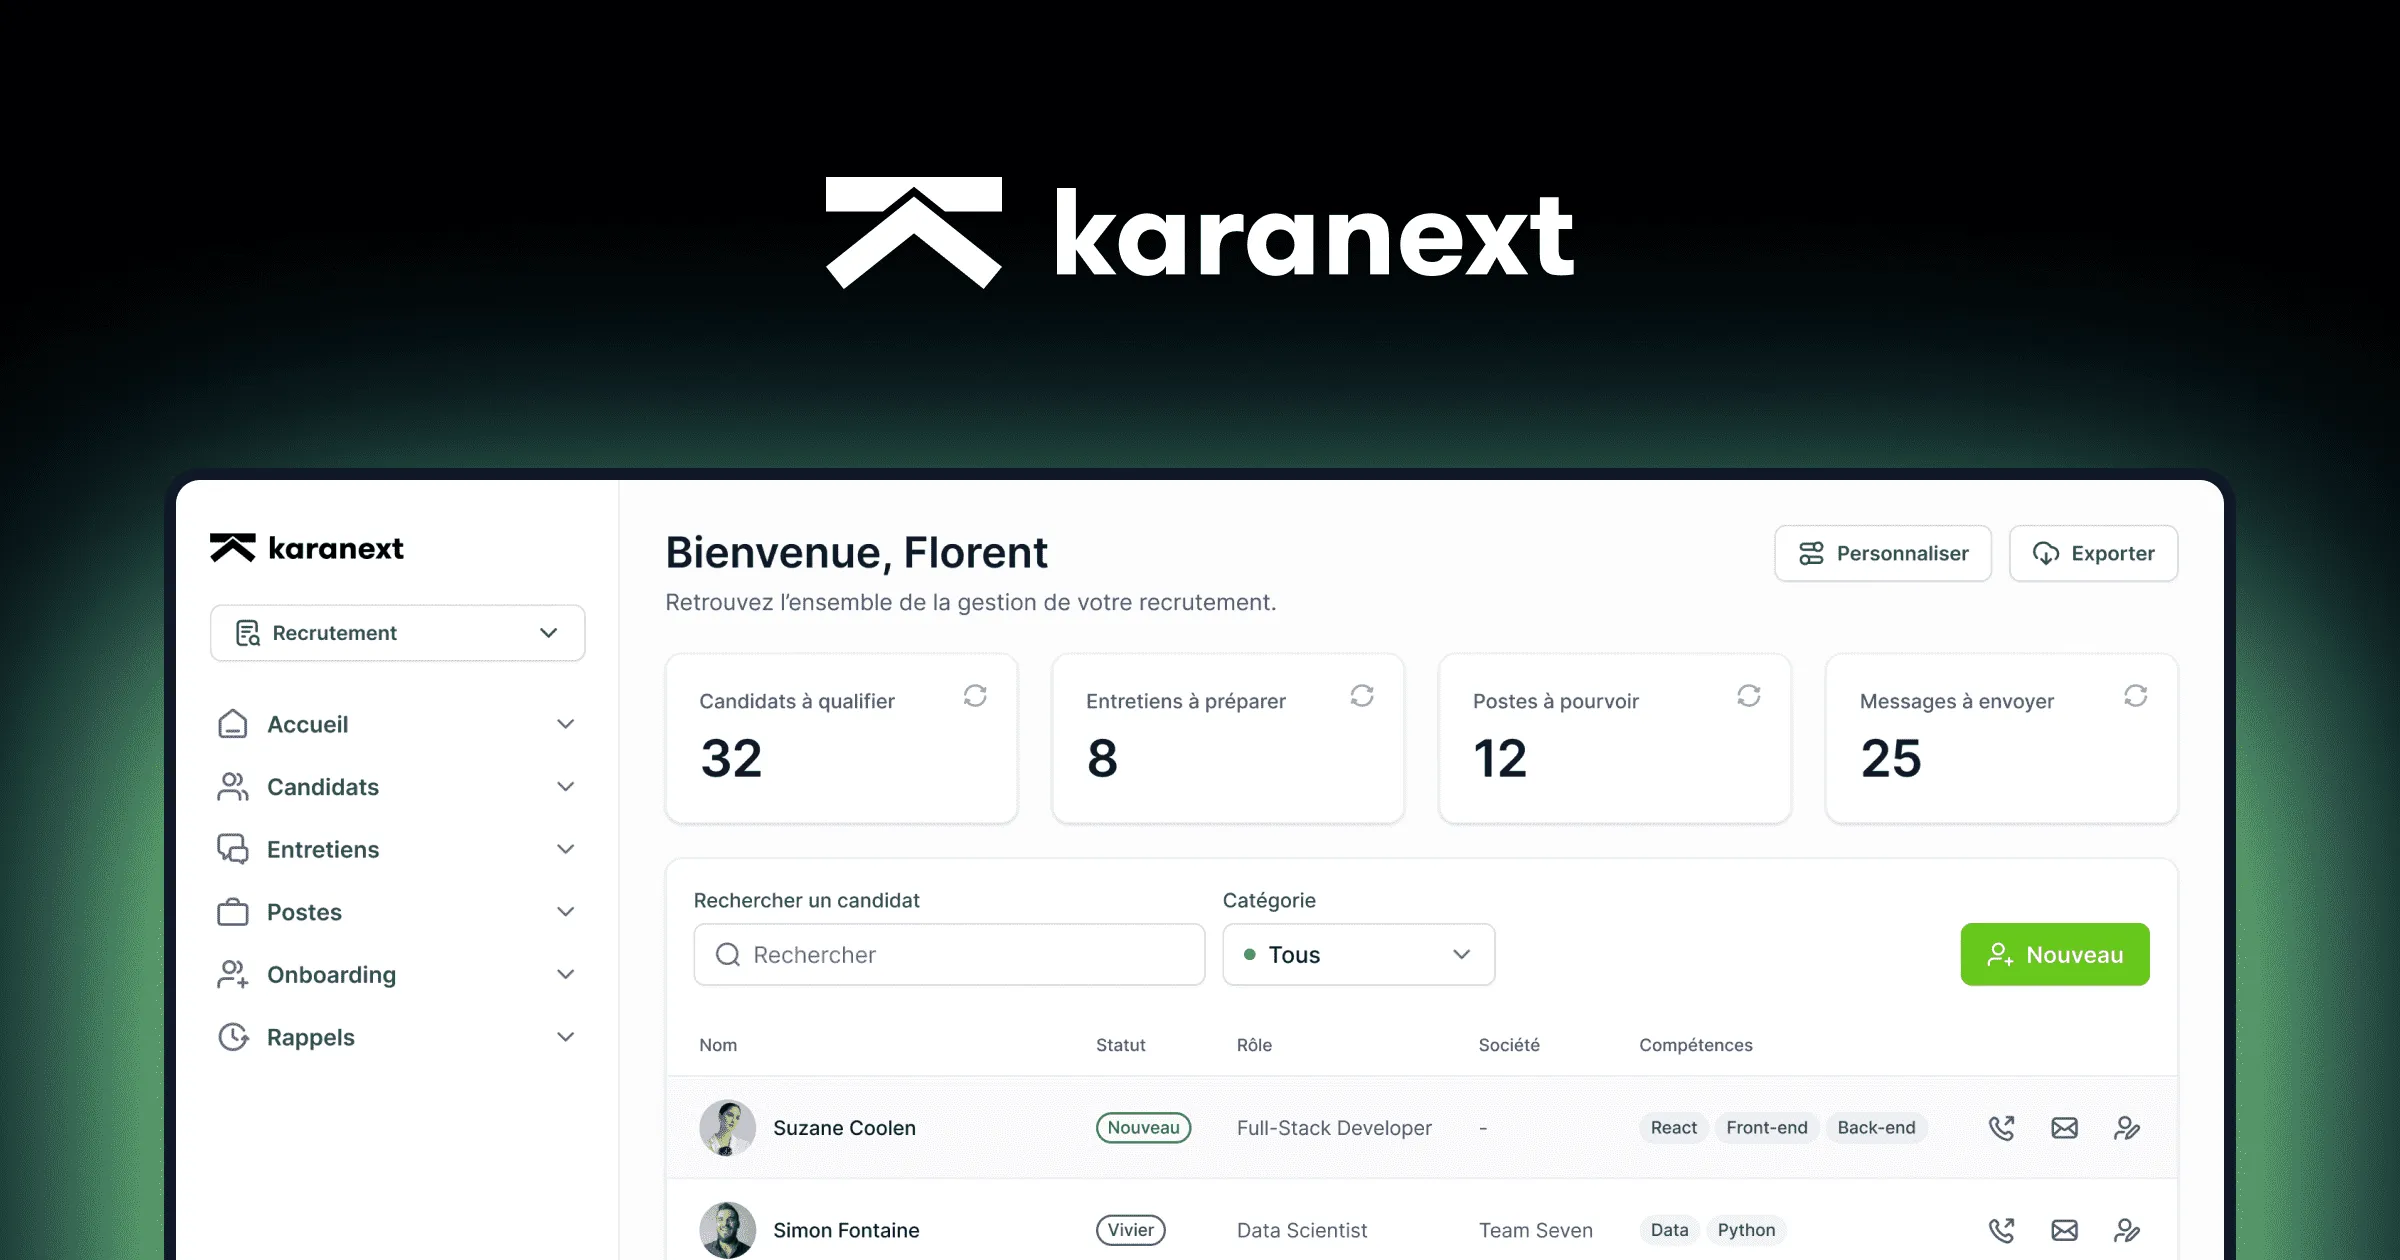Viewport: 2400px width, 1260px height.
Task: Refresh the Postes à pourvoir card
Action: click(x=1749, y=696)
